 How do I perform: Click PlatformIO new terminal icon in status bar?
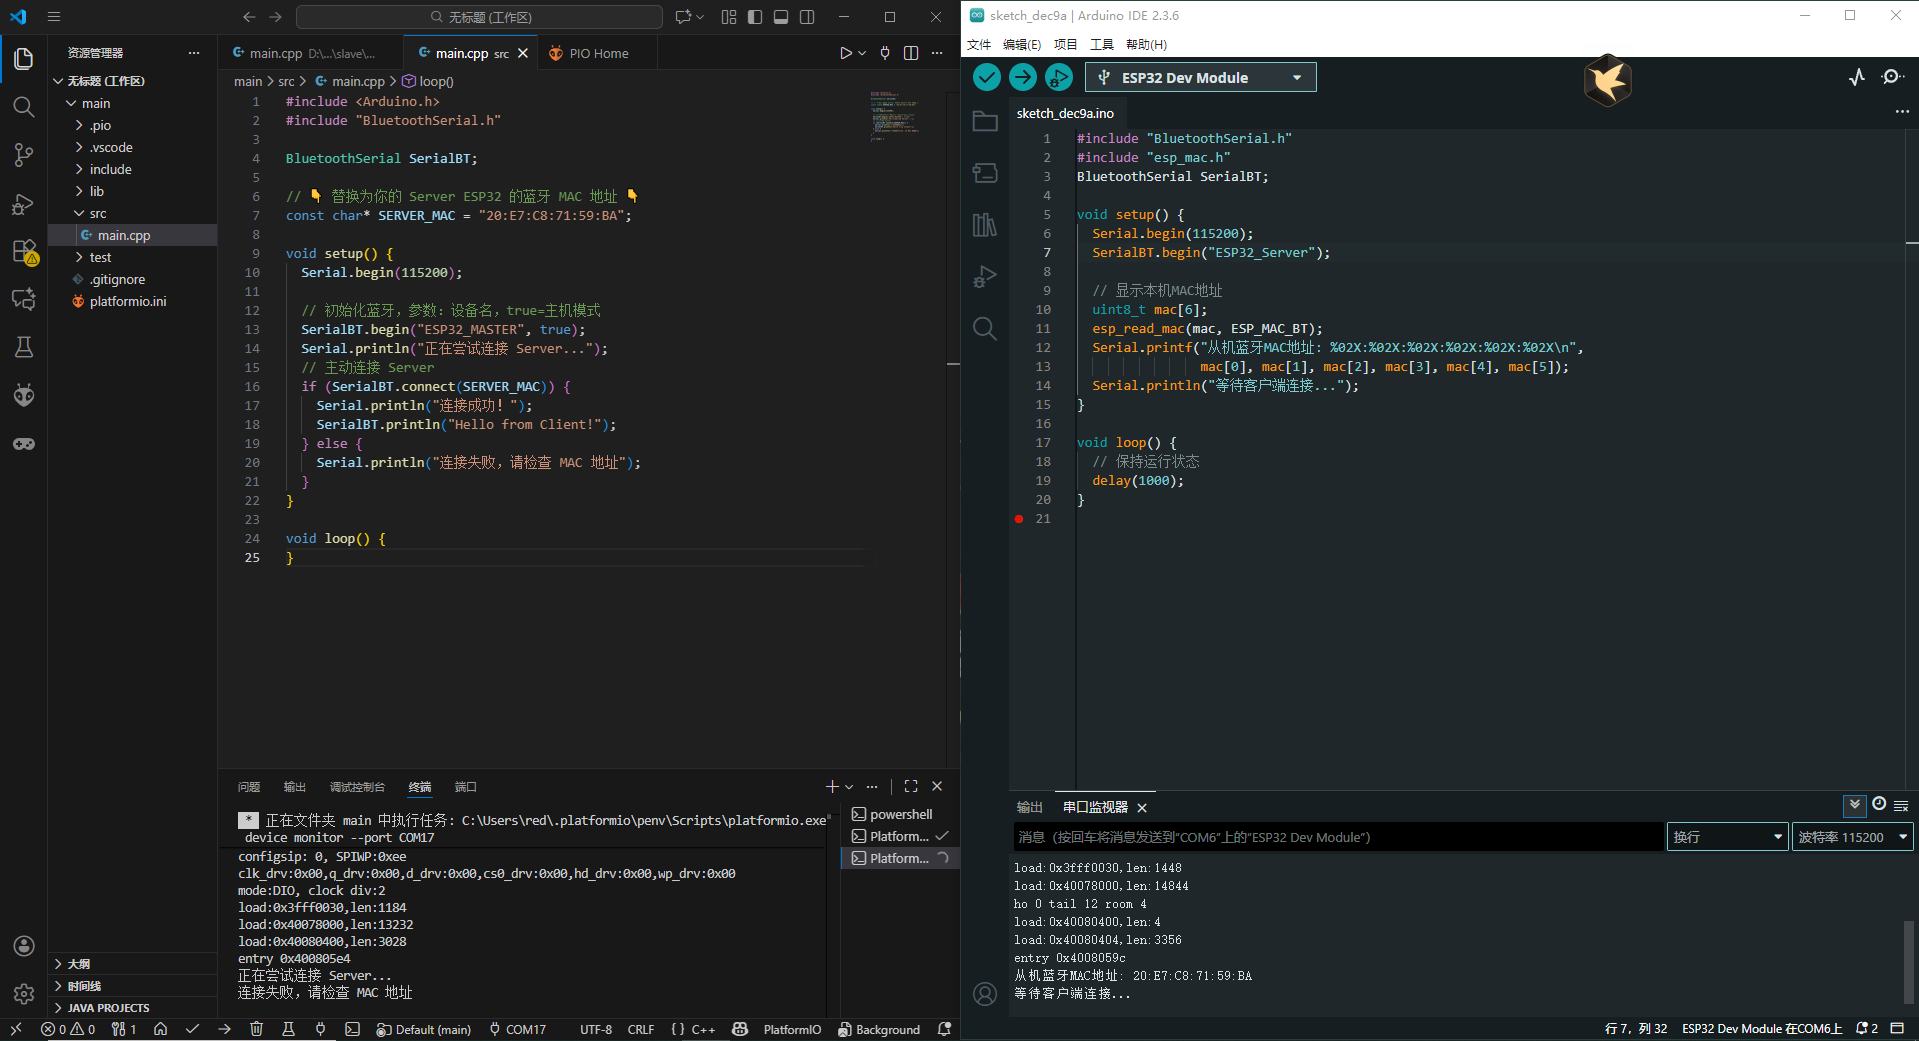(352, 1029)
